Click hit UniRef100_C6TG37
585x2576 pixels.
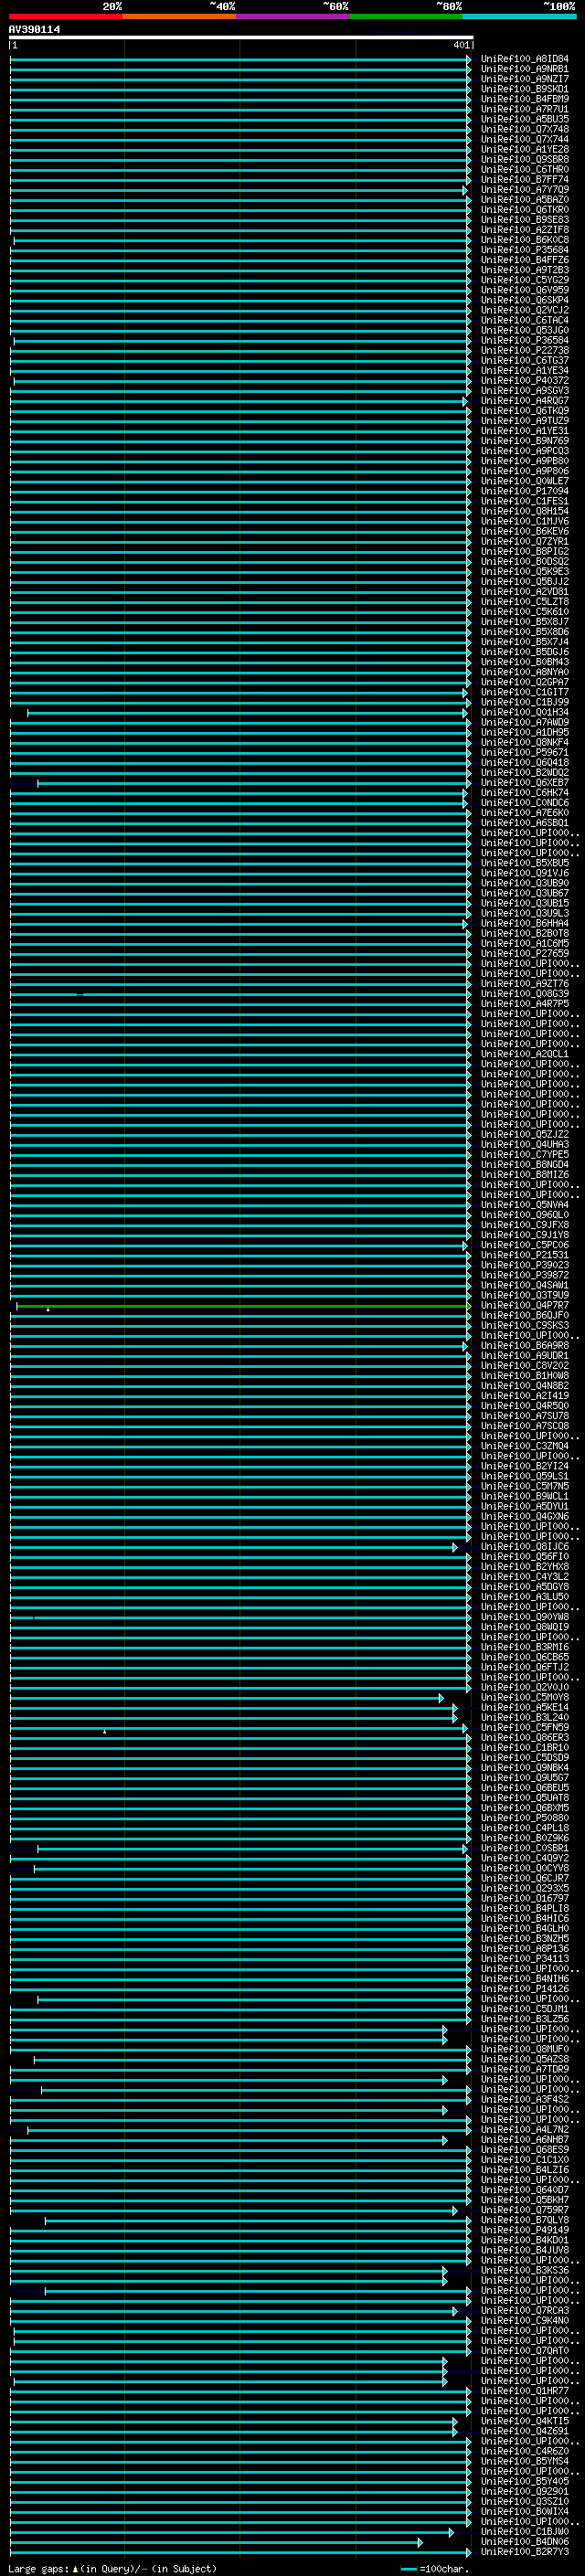[524, 361]
